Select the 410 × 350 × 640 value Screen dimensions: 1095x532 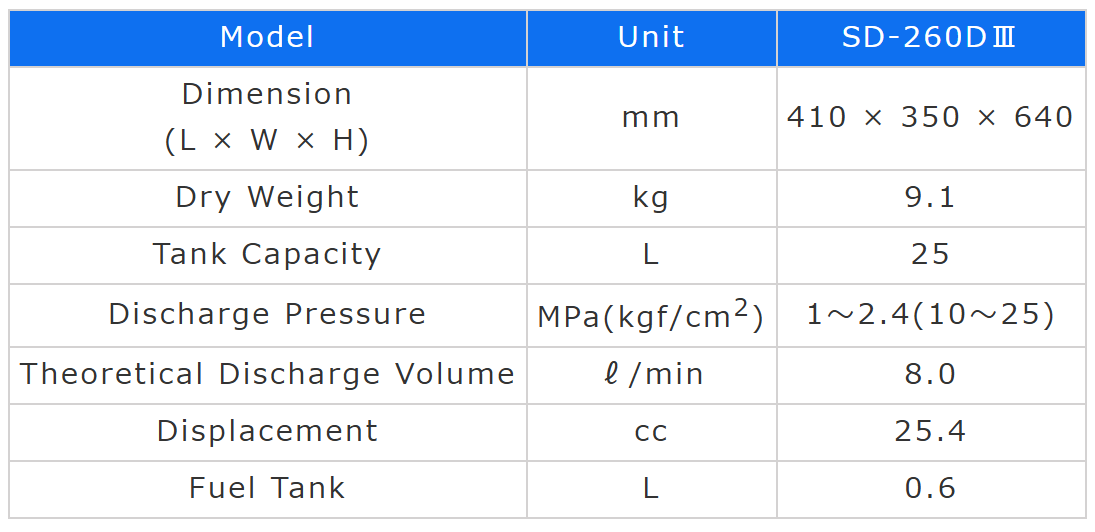coord(930,118)
